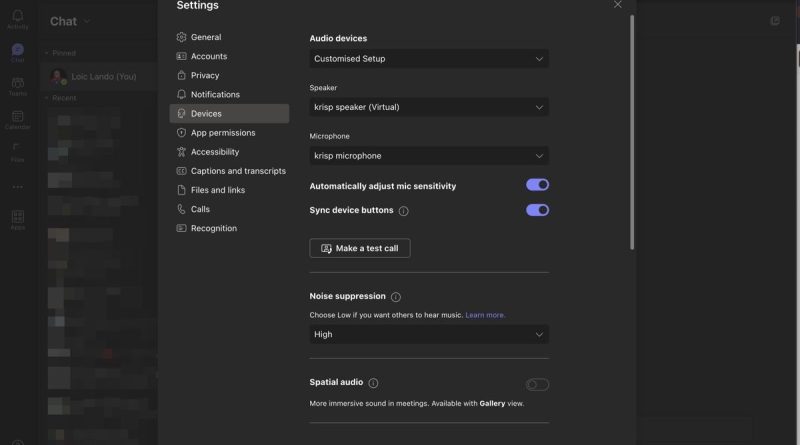
Task: Click the info icon next to Sync device buttons
Action: tap(404, 211)
